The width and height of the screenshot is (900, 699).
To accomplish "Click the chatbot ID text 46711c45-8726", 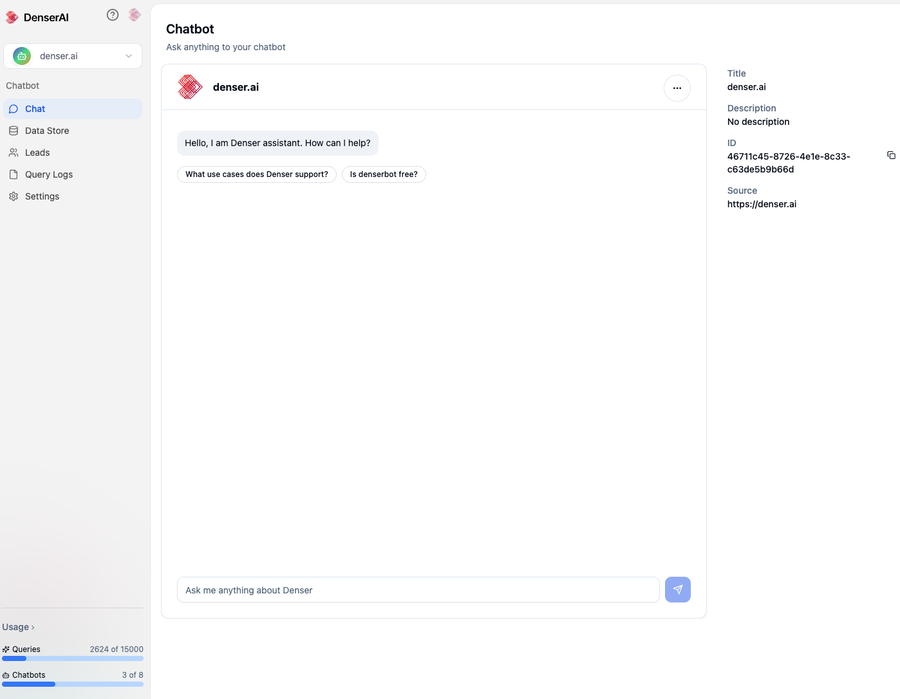I will pos(789,163).
